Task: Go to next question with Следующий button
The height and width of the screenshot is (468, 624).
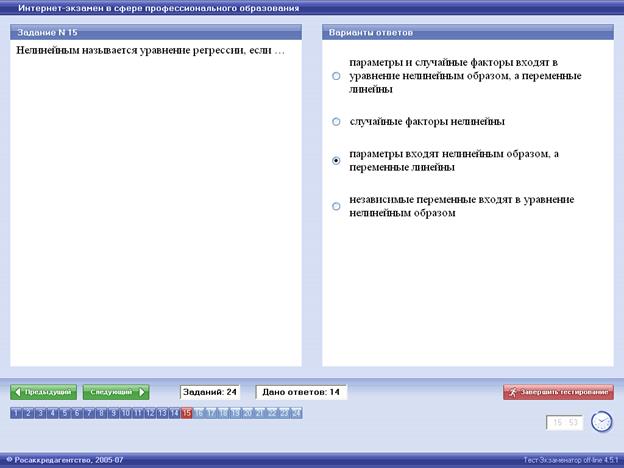Action: (x=116, y=392)
